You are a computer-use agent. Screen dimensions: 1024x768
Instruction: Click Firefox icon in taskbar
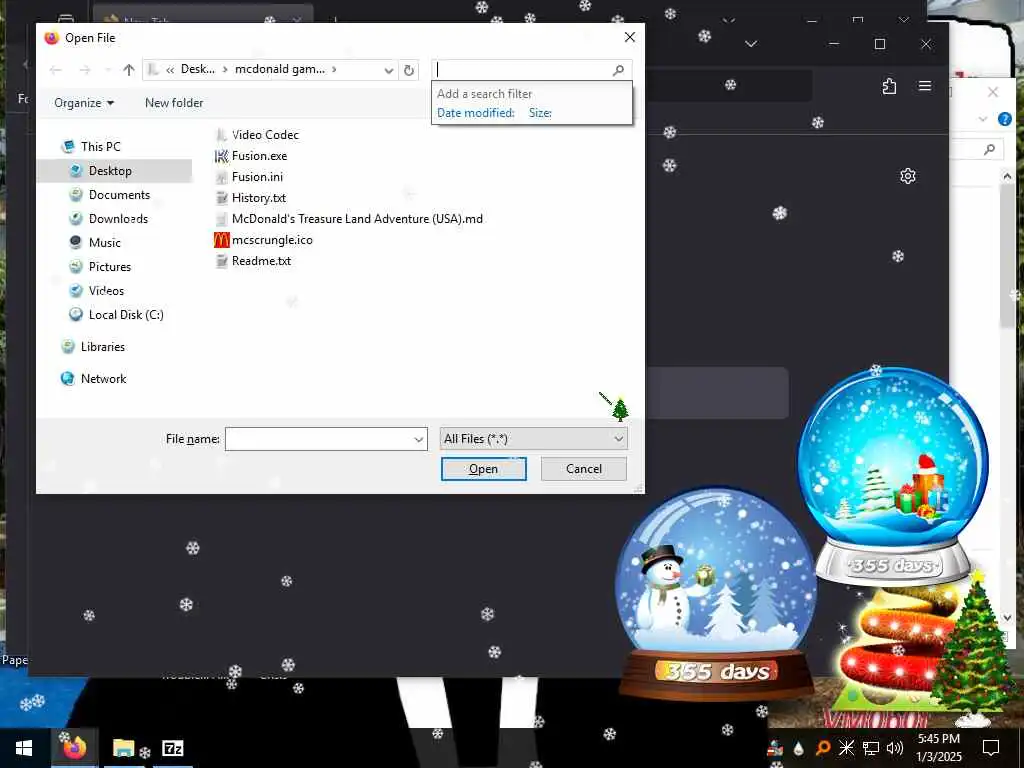(x=74, y=748)
